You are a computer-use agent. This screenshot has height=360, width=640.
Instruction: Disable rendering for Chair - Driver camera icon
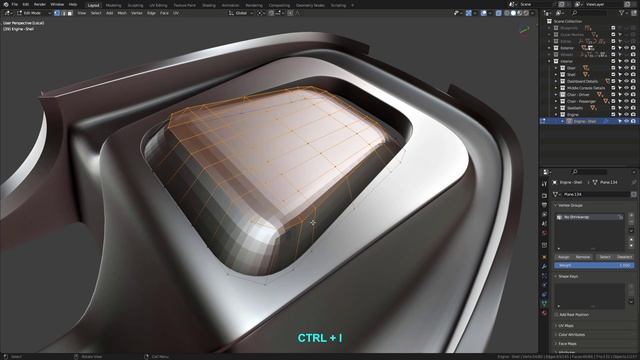[x=633, y=95]
